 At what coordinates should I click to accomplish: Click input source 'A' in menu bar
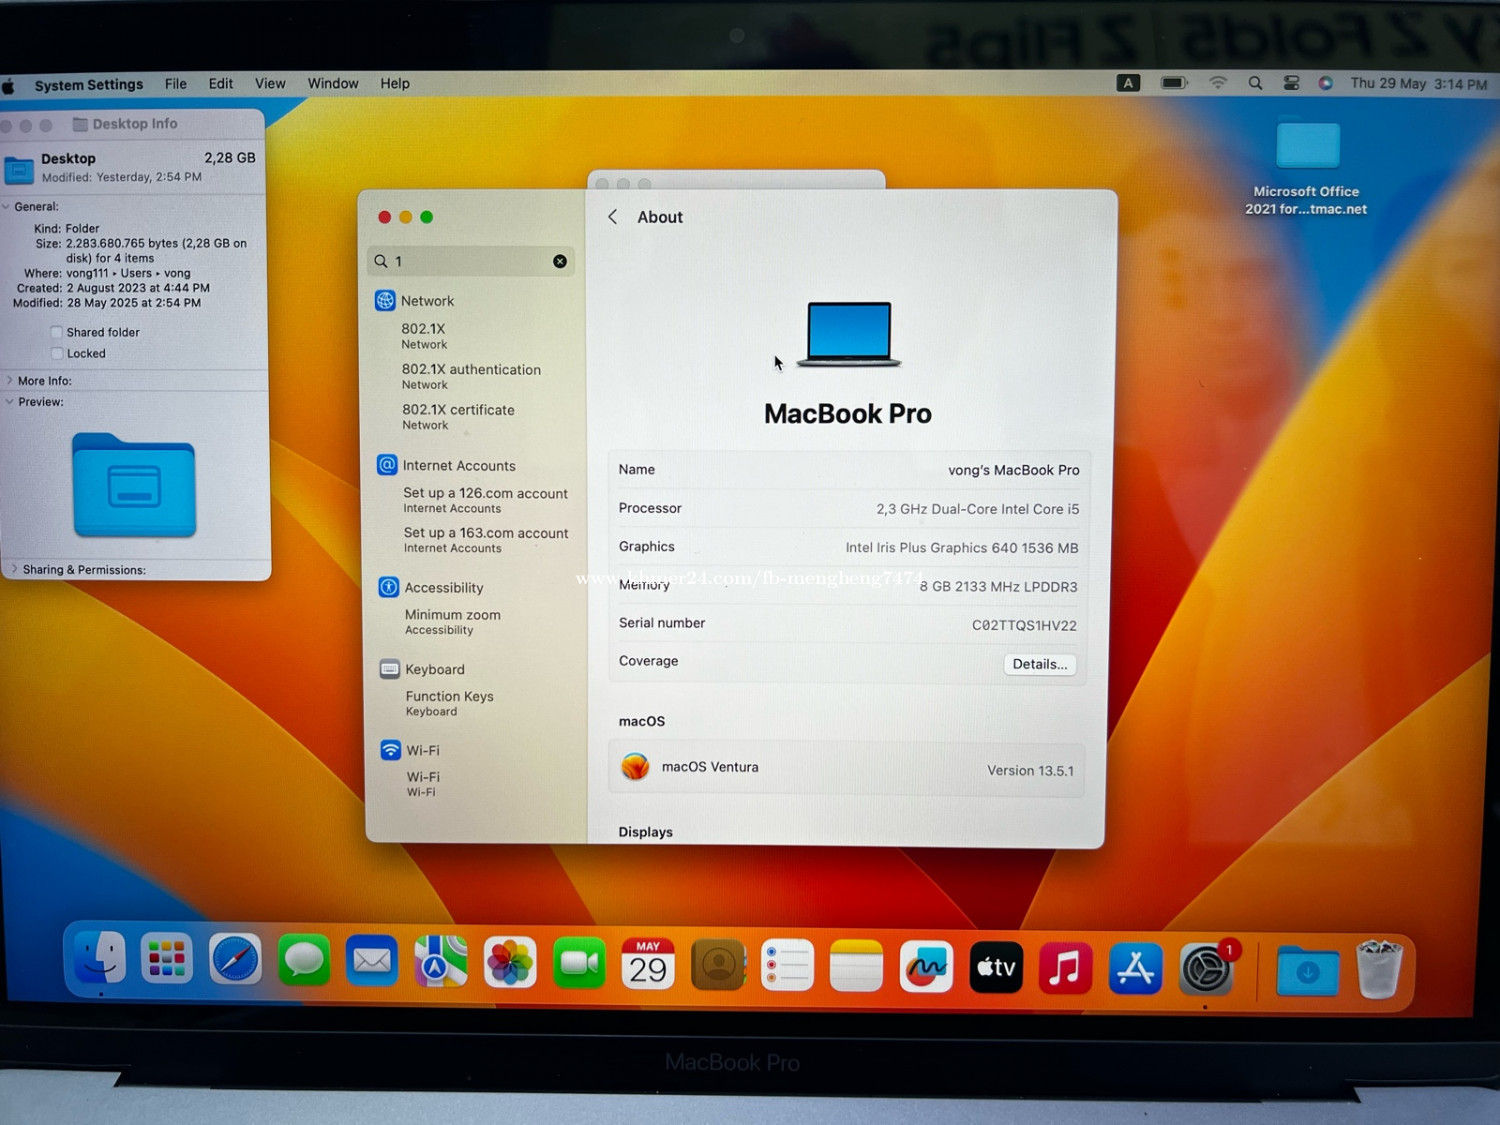point(1128,83)
